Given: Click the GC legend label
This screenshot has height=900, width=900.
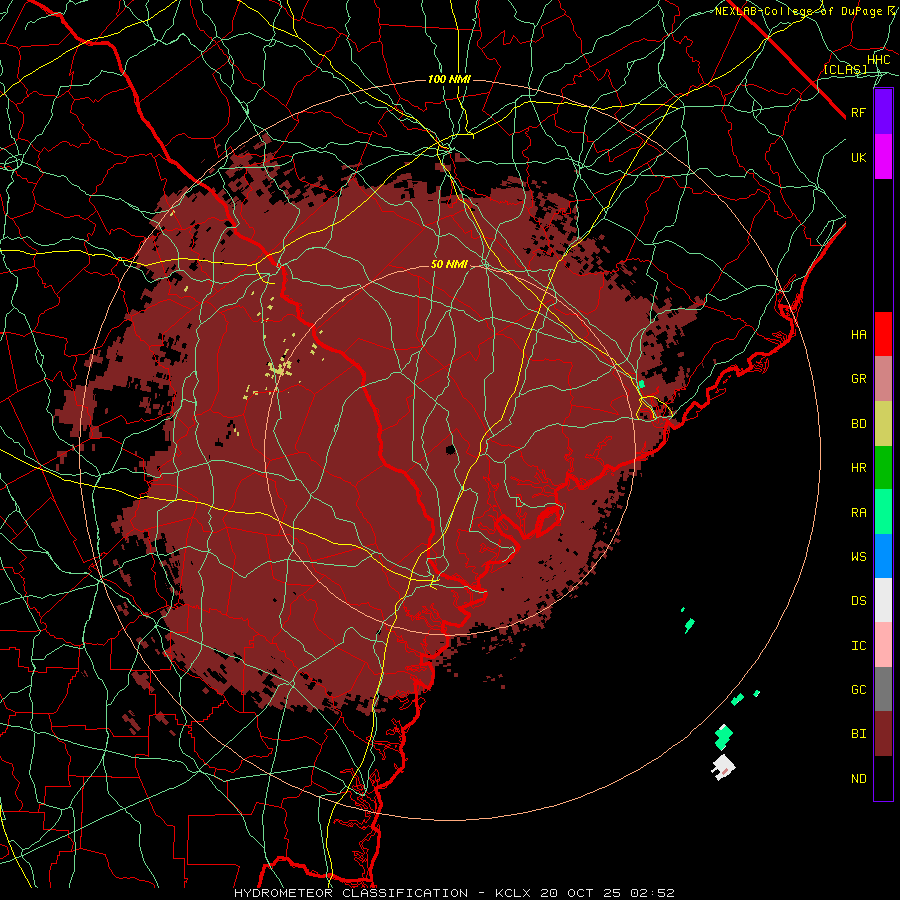Looking at the screenshot, I should (x=858, y=690).
